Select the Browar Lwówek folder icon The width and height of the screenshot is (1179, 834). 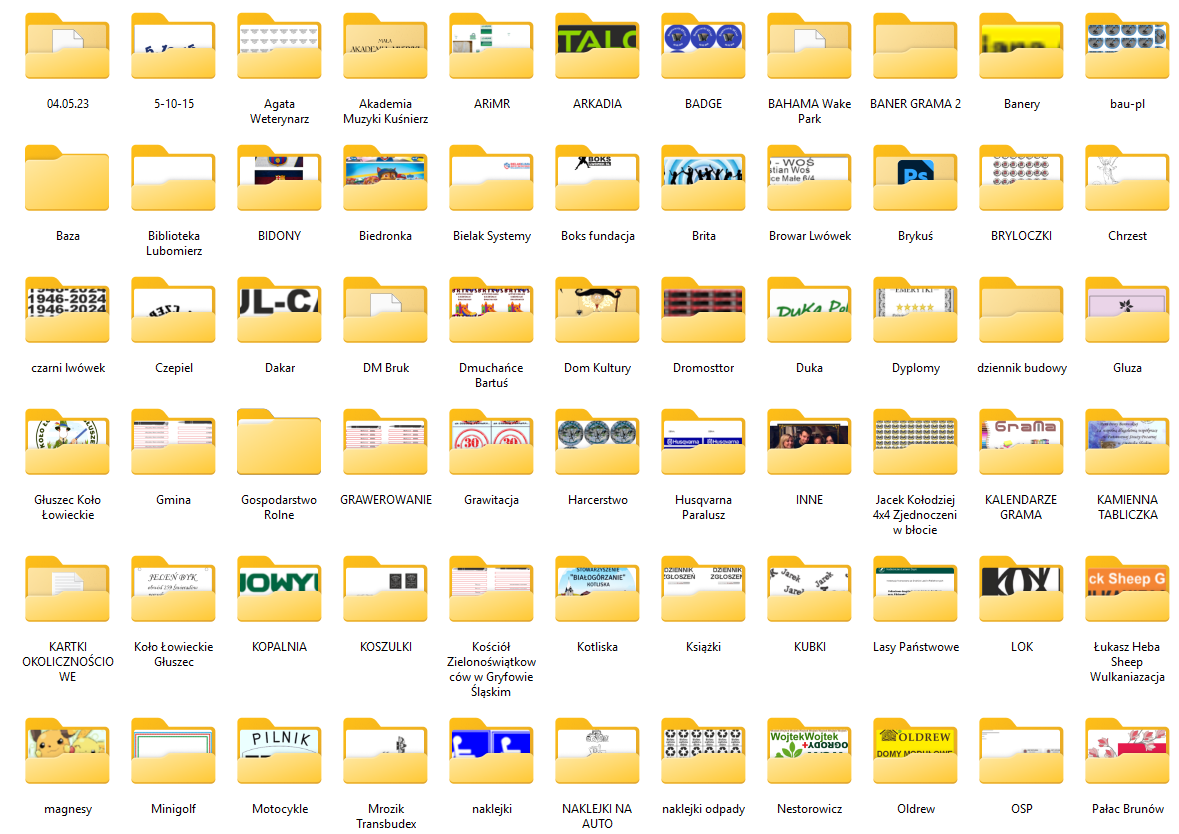pos(809,178)
